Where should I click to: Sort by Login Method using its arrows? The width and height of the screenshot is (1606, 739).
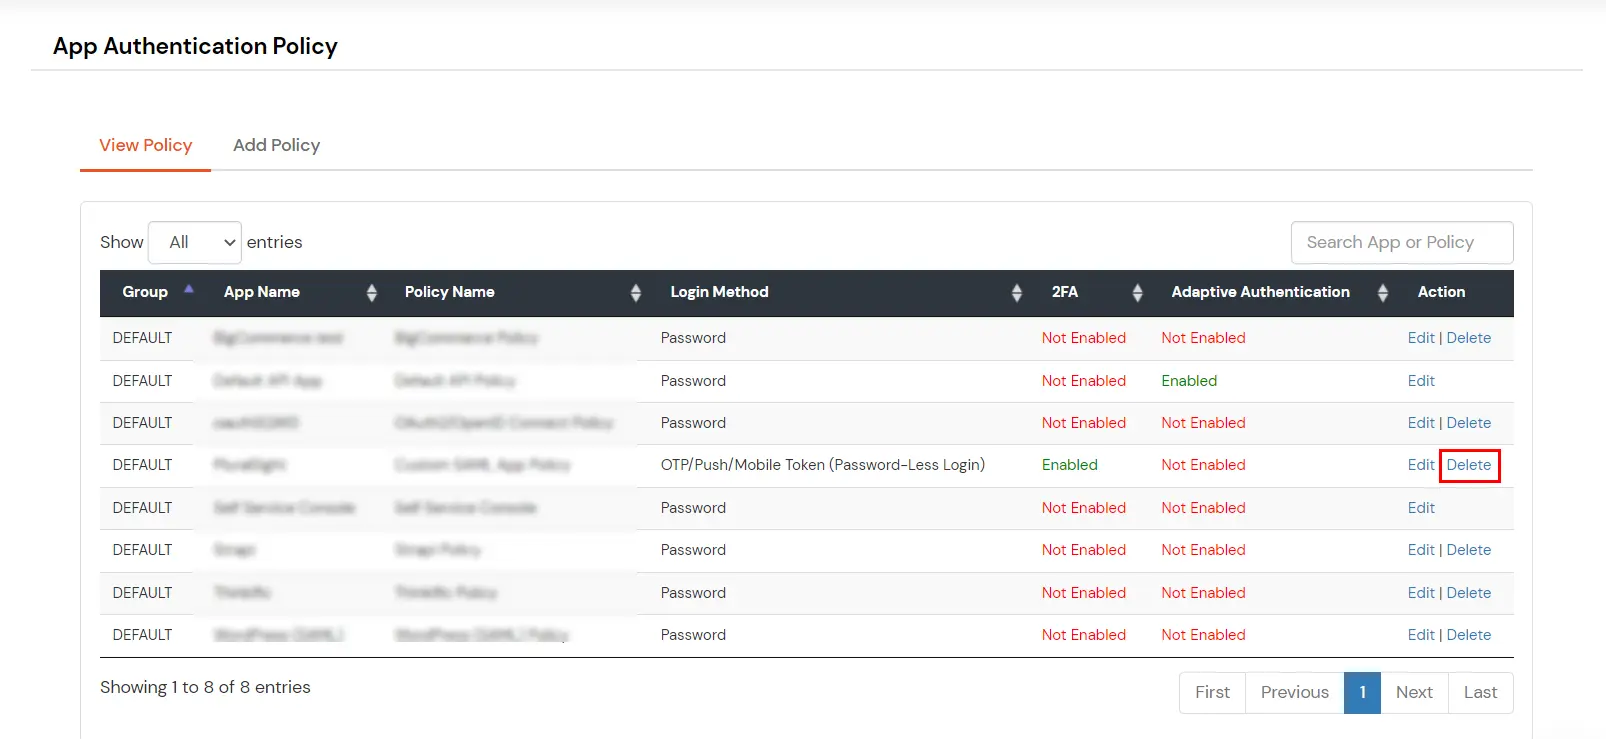click(x=1017, y=292)
